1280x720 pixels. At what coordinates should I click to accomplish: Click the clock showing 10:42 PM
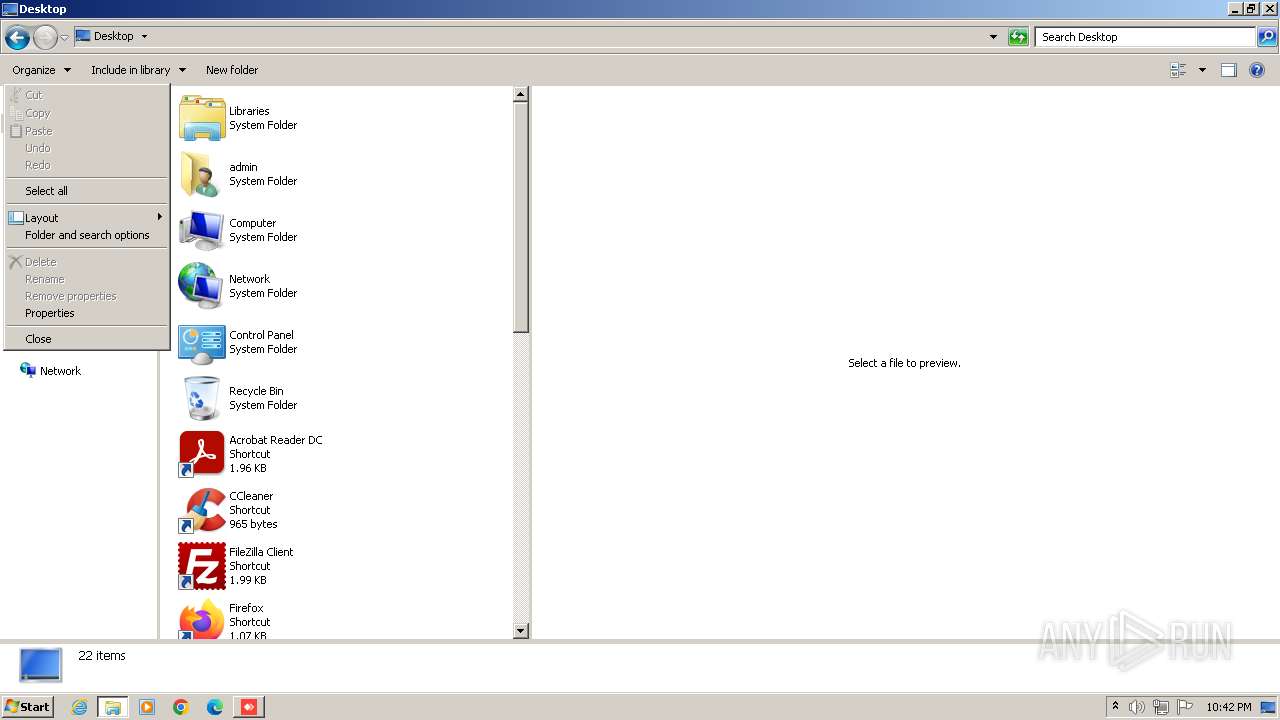pyautogui.click(x=1229, y=707)
